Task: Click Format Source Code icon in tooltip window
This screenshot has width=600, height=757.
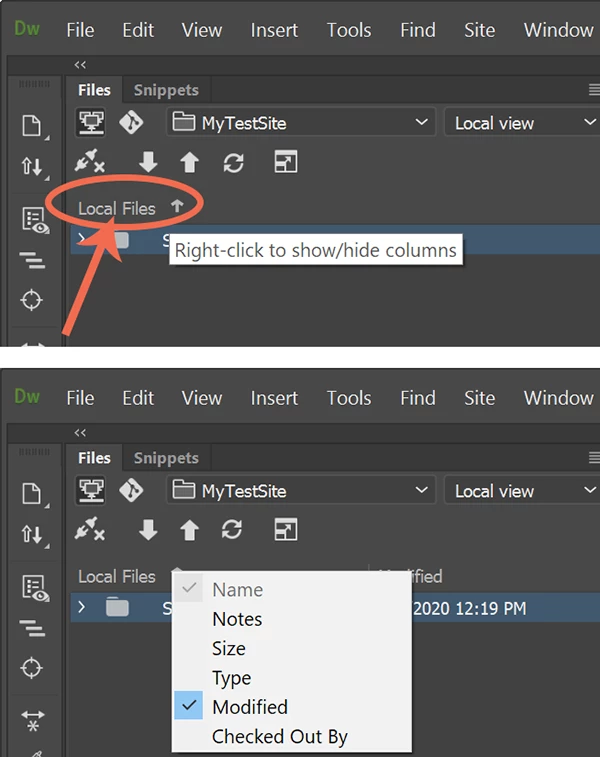Action: (32, 261)
